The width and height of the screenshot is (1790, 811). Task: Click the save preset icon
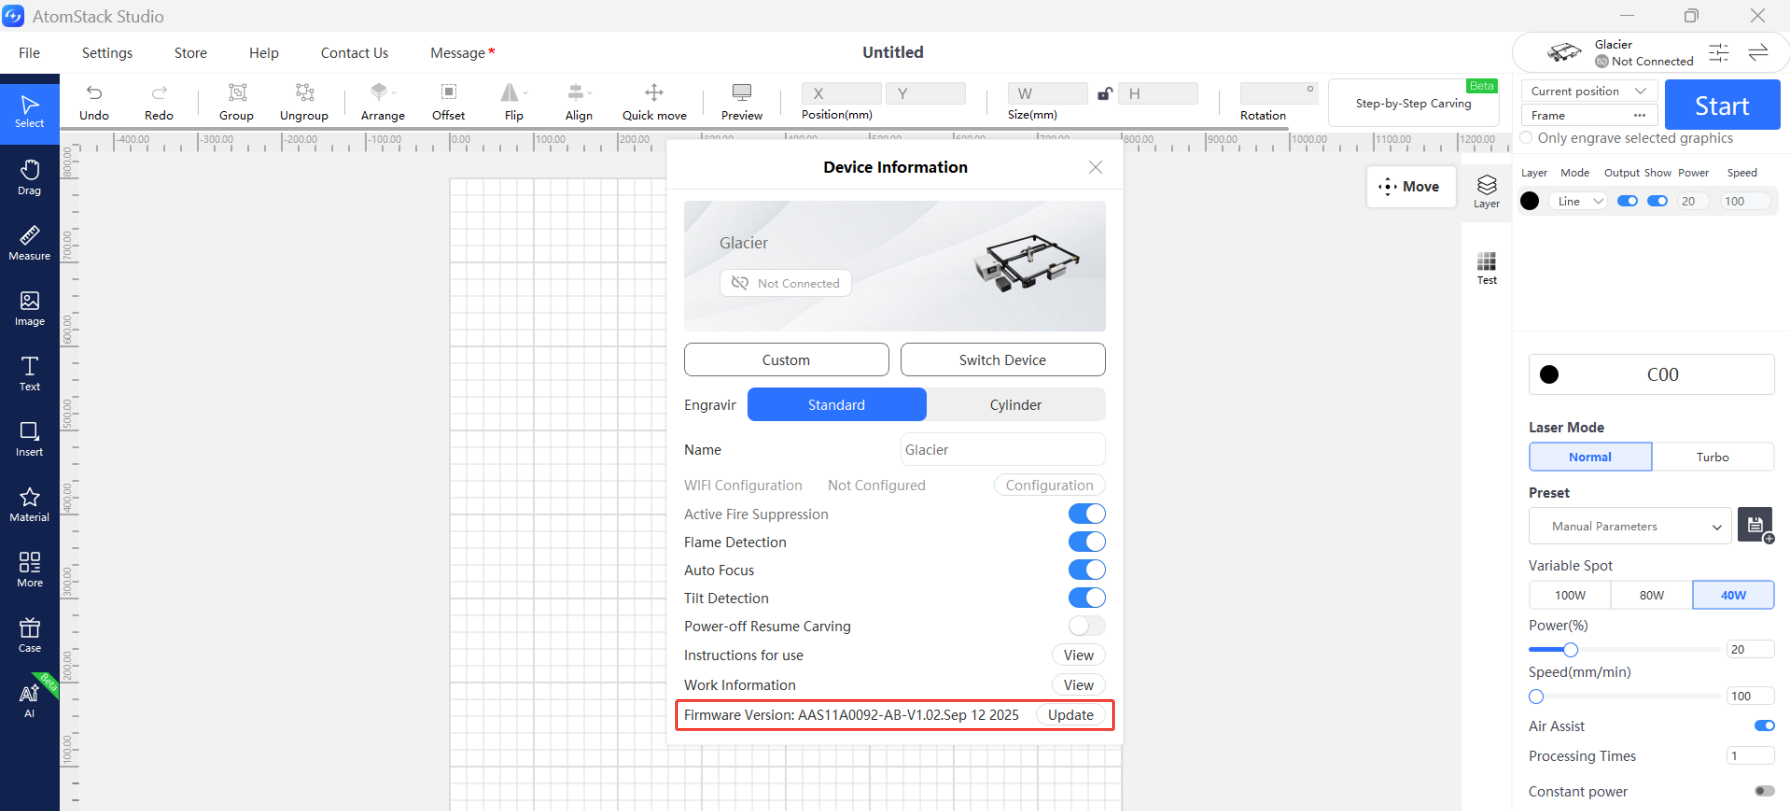[1755, 525]
